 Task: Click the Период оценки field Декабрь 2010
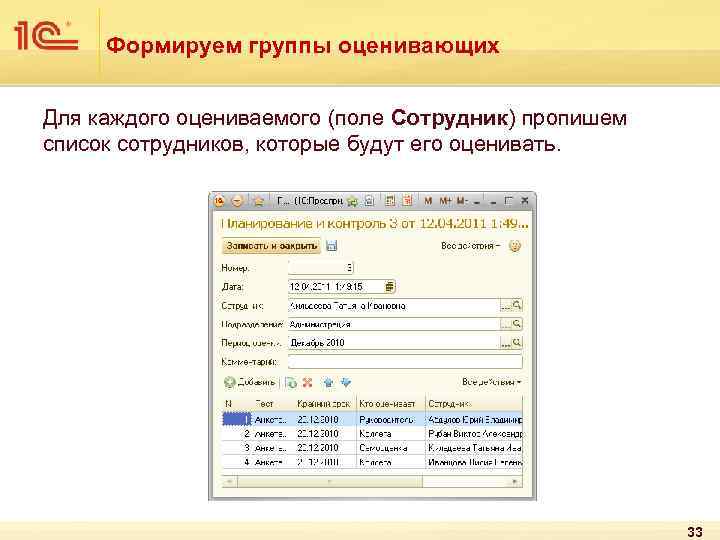pyautogui.click(x=394, y=343)
